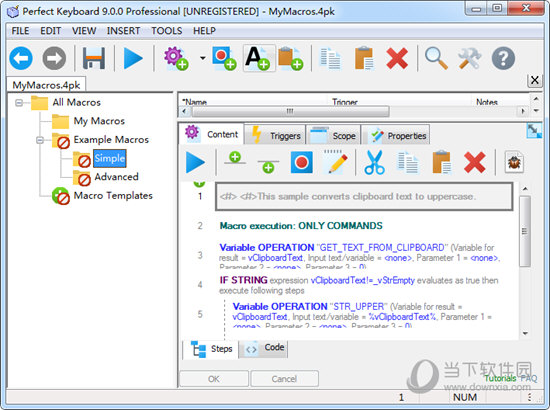Paste with the main toolbar clipboard icon
550x410 pixels.
pyautogui.click(x=364, y=58)
